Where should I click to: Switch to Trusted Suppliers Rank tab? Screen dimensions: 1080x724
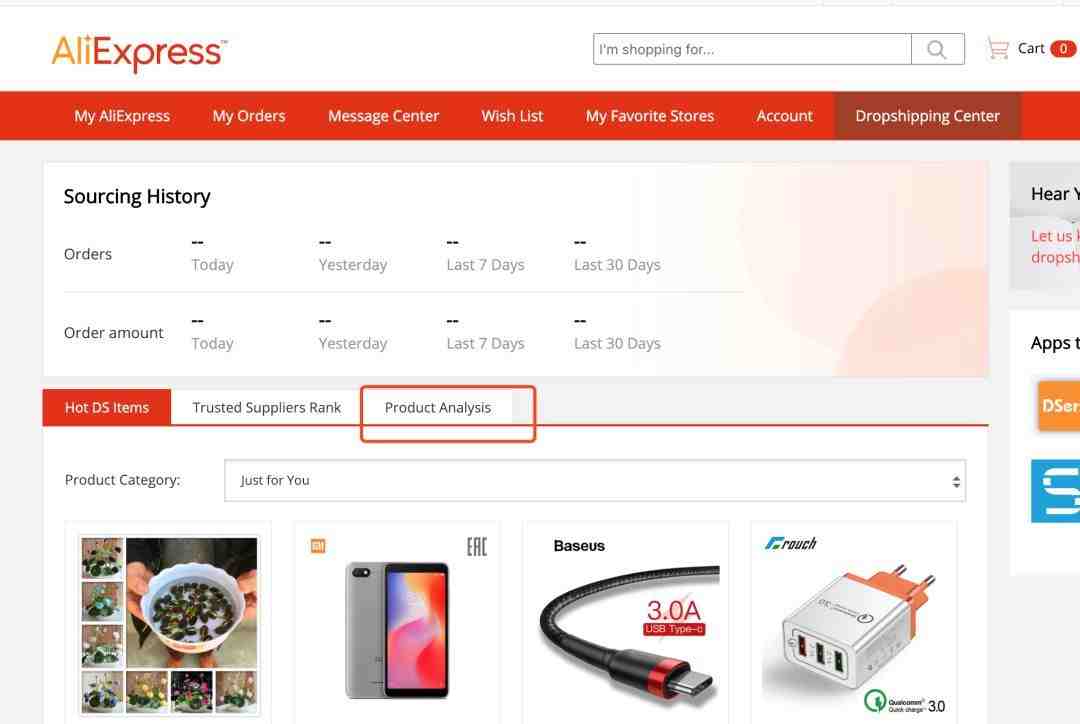267,407
